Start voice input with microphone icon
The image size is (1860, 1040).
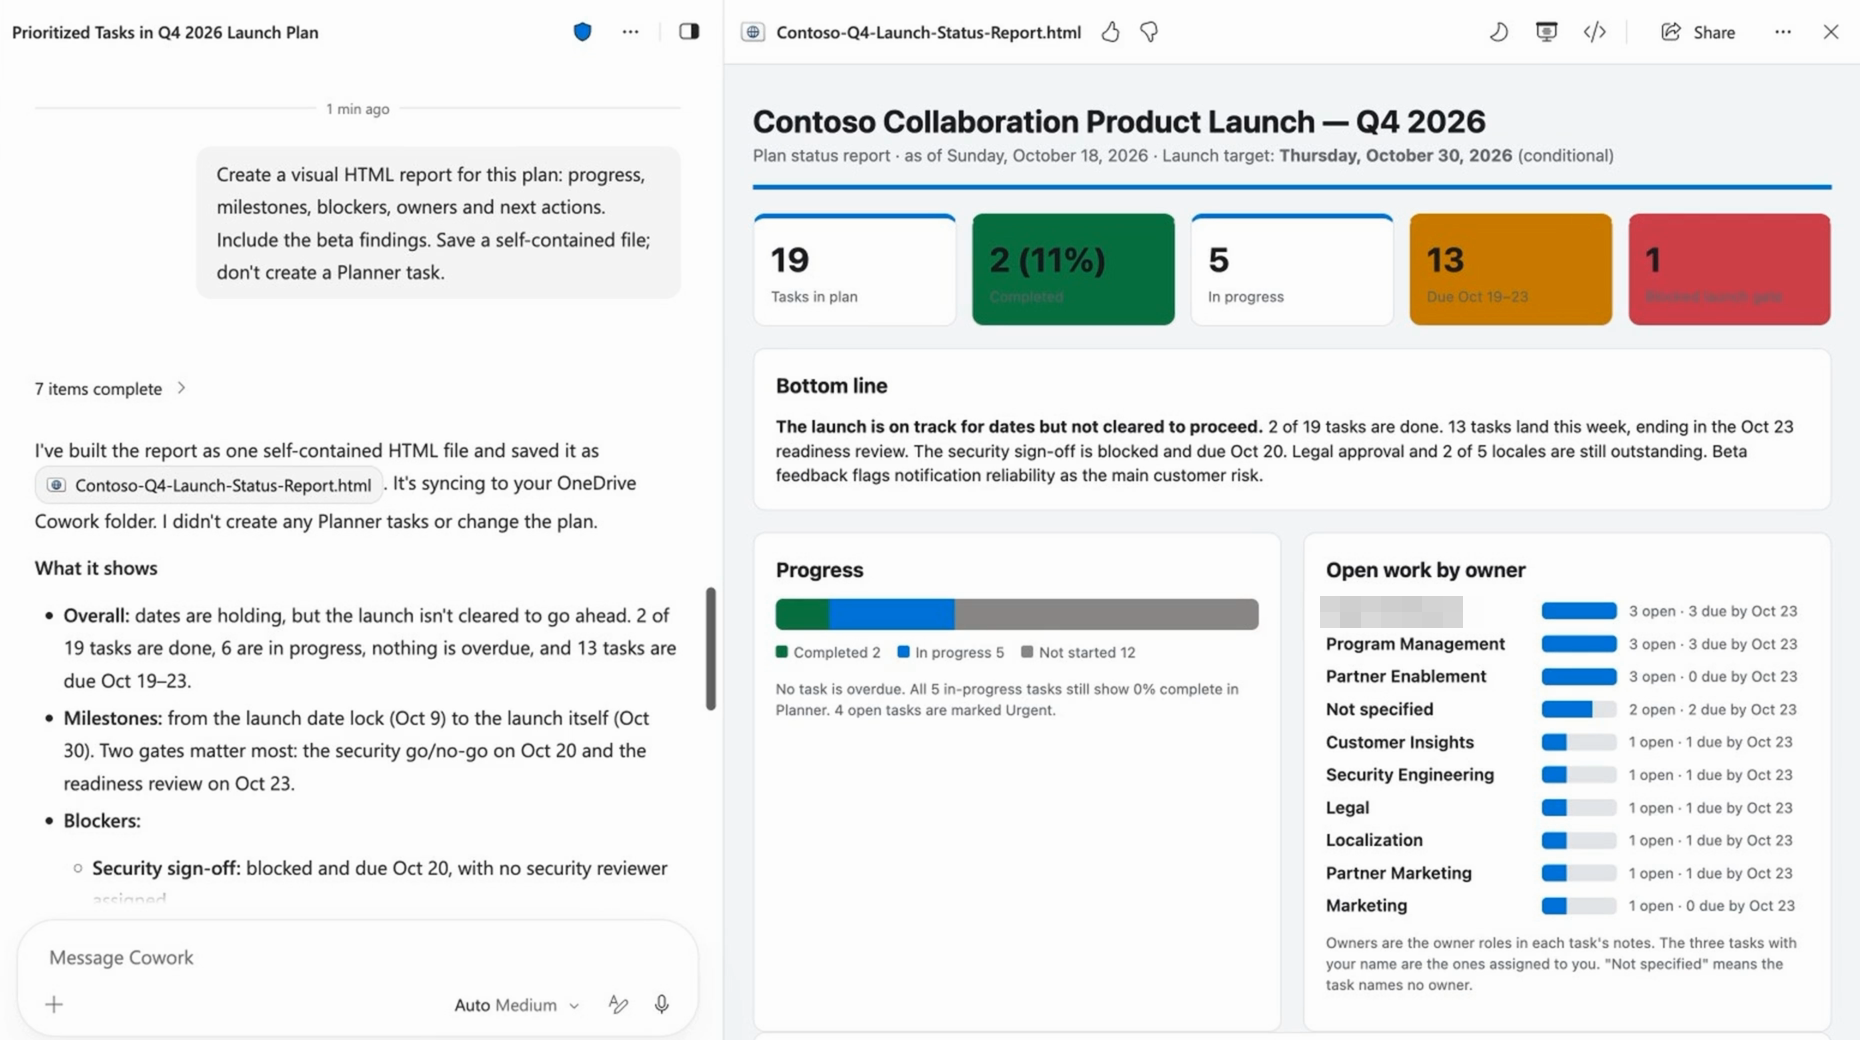[662, 1004]
